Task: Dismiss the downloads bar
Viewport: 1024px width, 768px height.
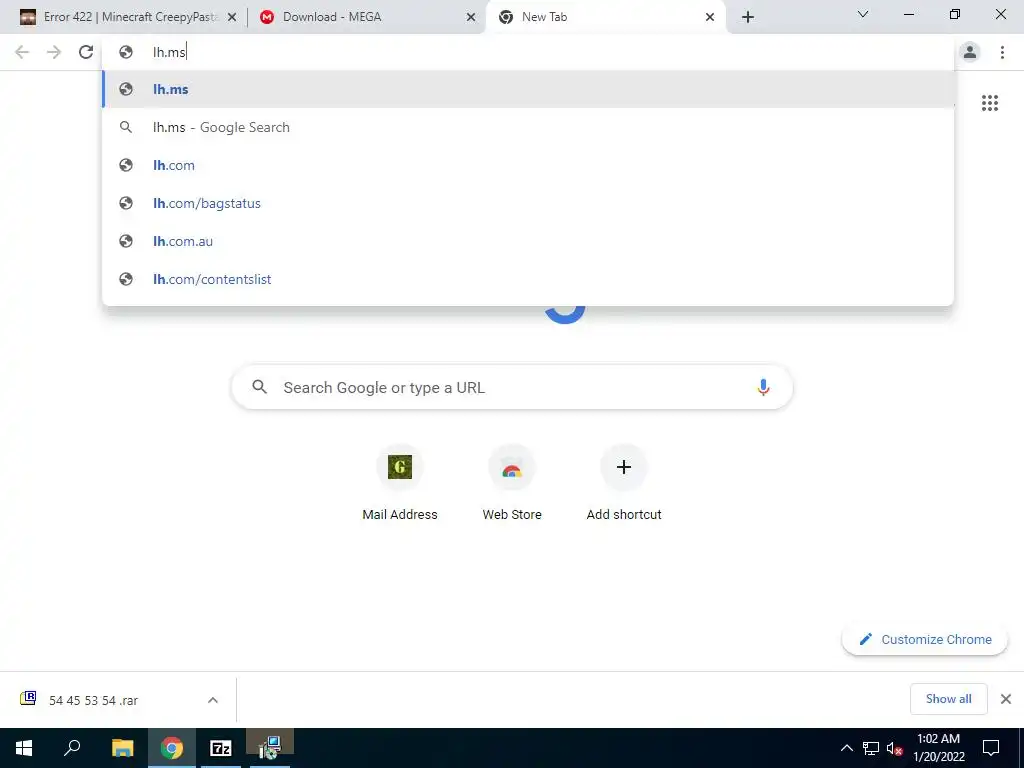Action: pyautogui.click(x=1006, y=699)
